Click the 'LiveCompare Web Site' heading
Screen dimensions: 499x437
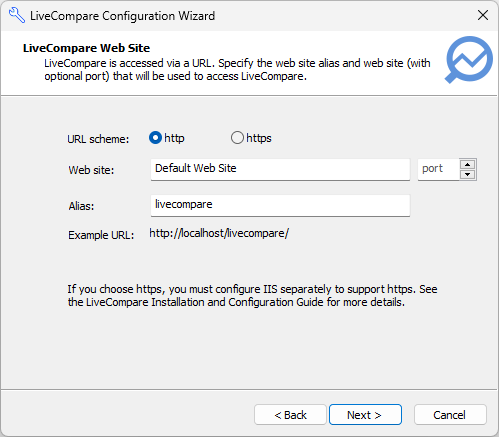click(x=86, y=48)
